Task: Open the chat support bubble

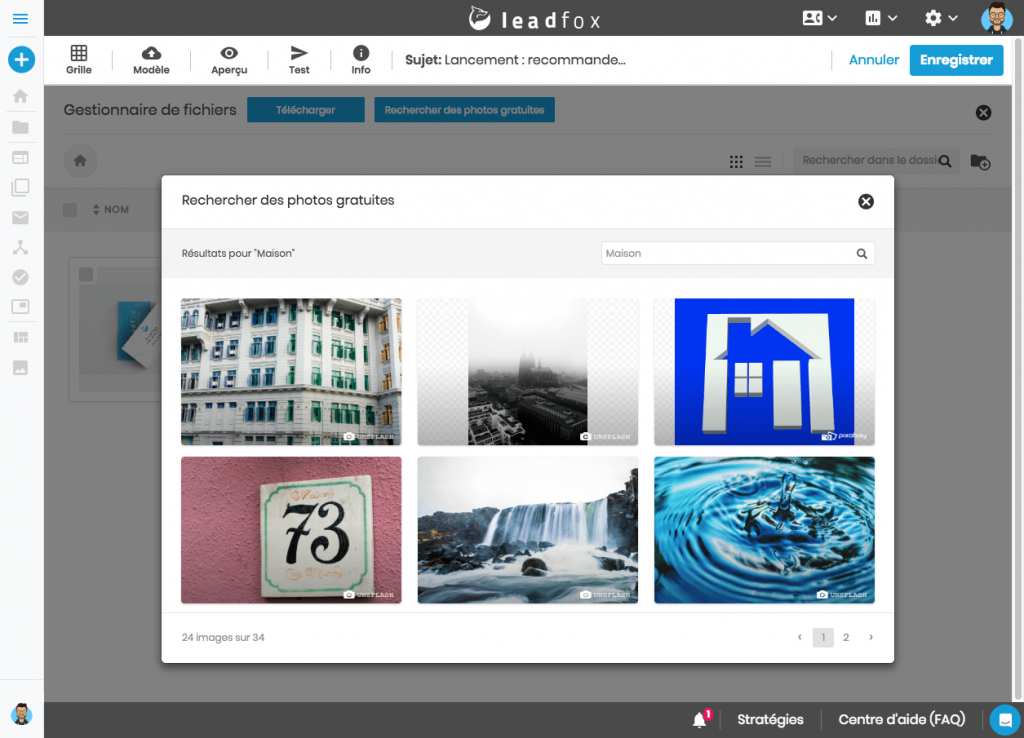Action: (1005, 720)
